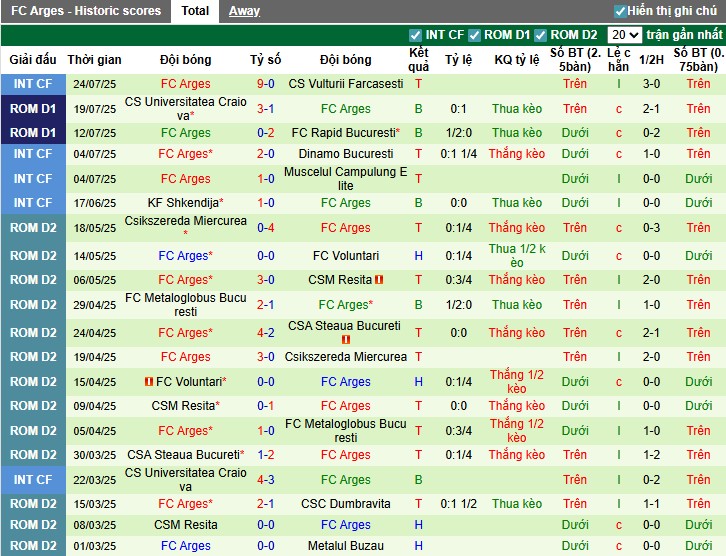
Task: Click Thắng 1/2 kèo in 05/04/25 row
Action: (517, 431)
